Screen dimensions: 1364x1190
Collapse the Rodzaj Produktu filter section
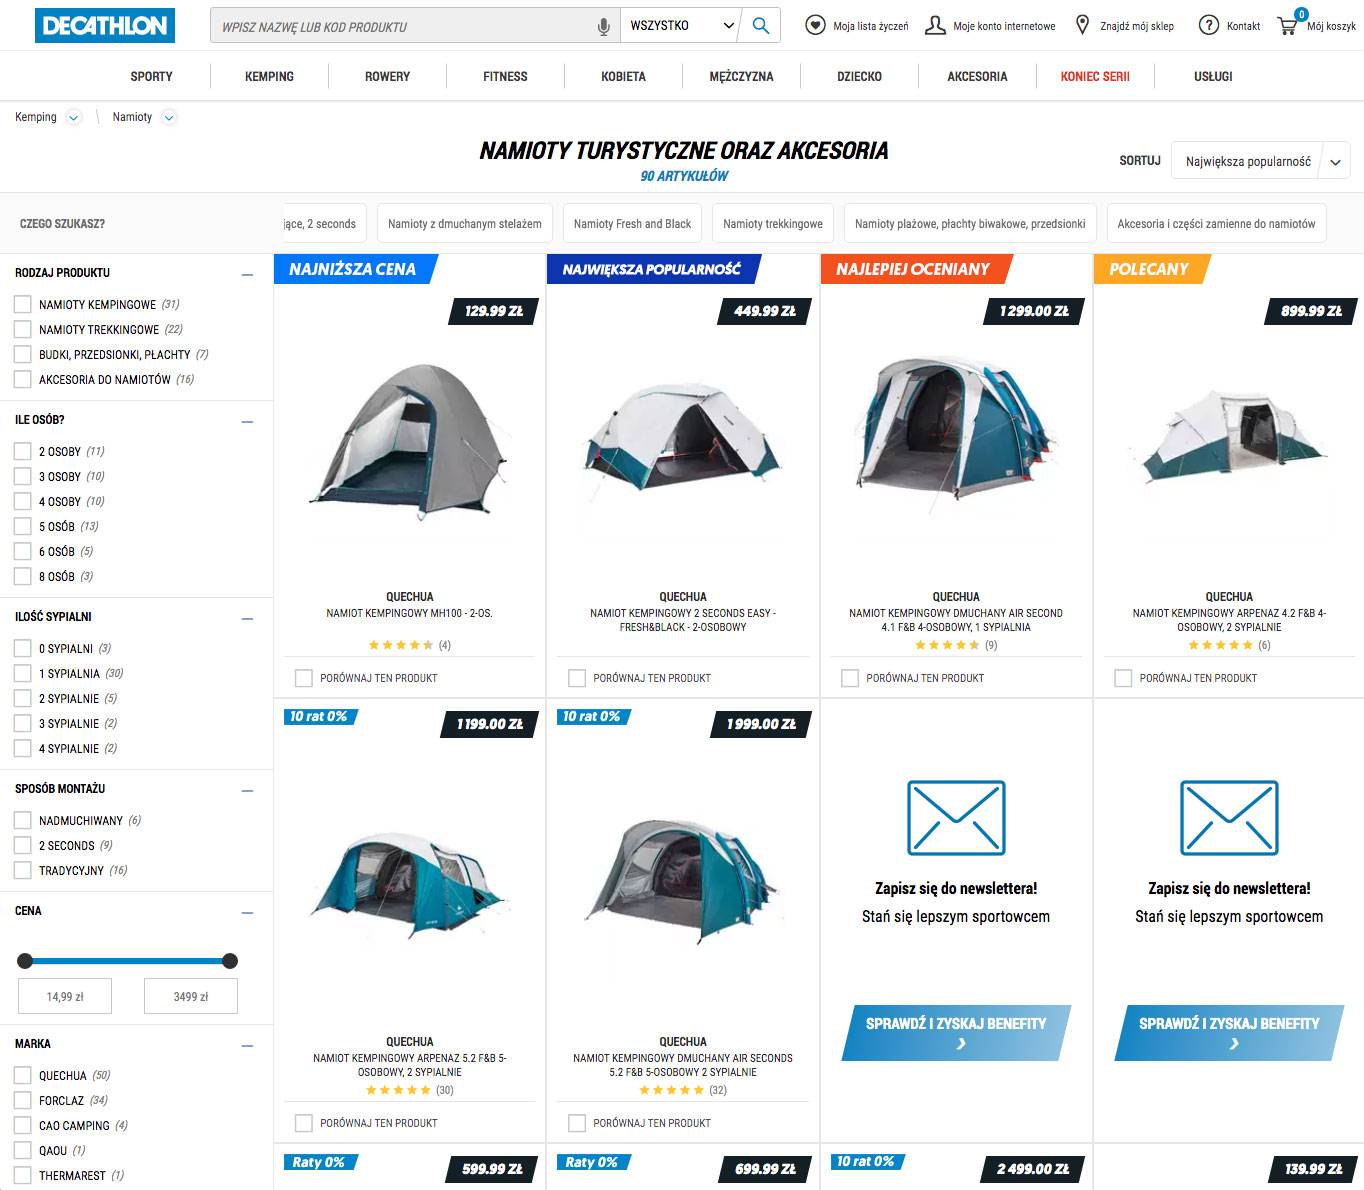247,274
